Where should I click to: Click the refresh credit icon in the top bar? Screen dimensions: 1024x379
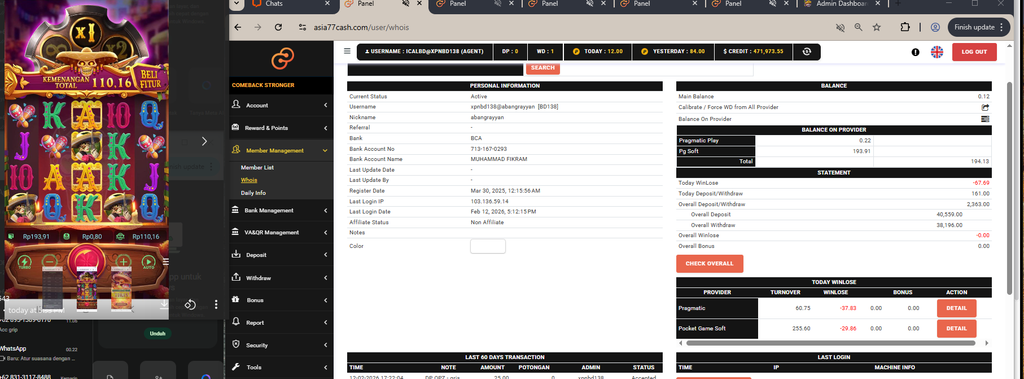pos(807,52)
